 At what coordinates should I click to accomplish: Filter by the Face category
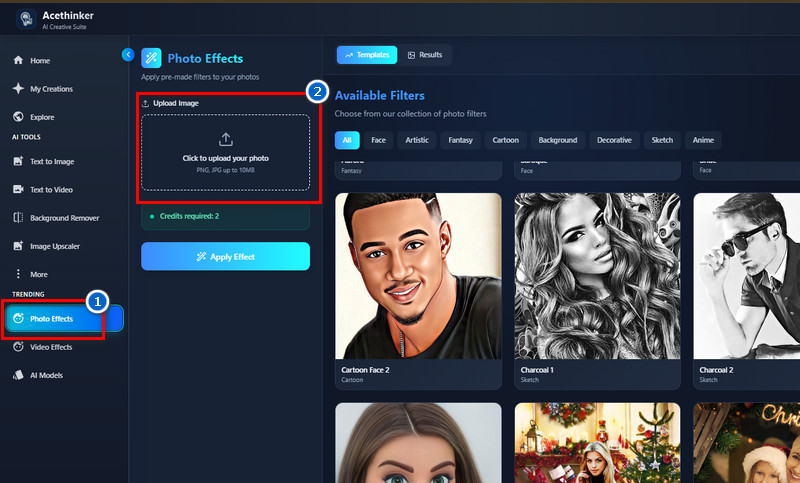379,140
